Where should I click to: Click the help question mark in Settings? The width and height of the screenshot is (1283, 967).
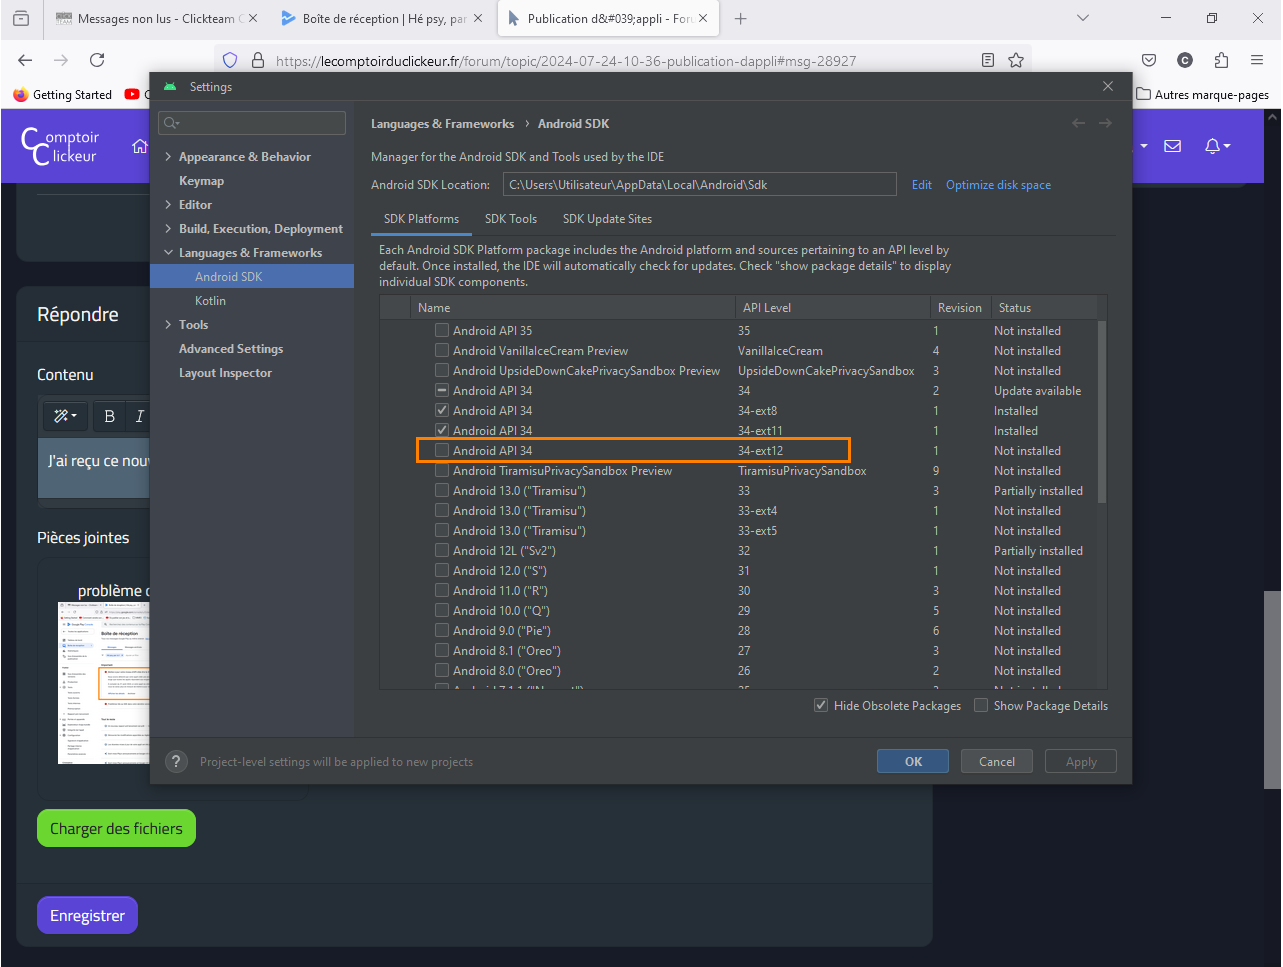[176, 762]
